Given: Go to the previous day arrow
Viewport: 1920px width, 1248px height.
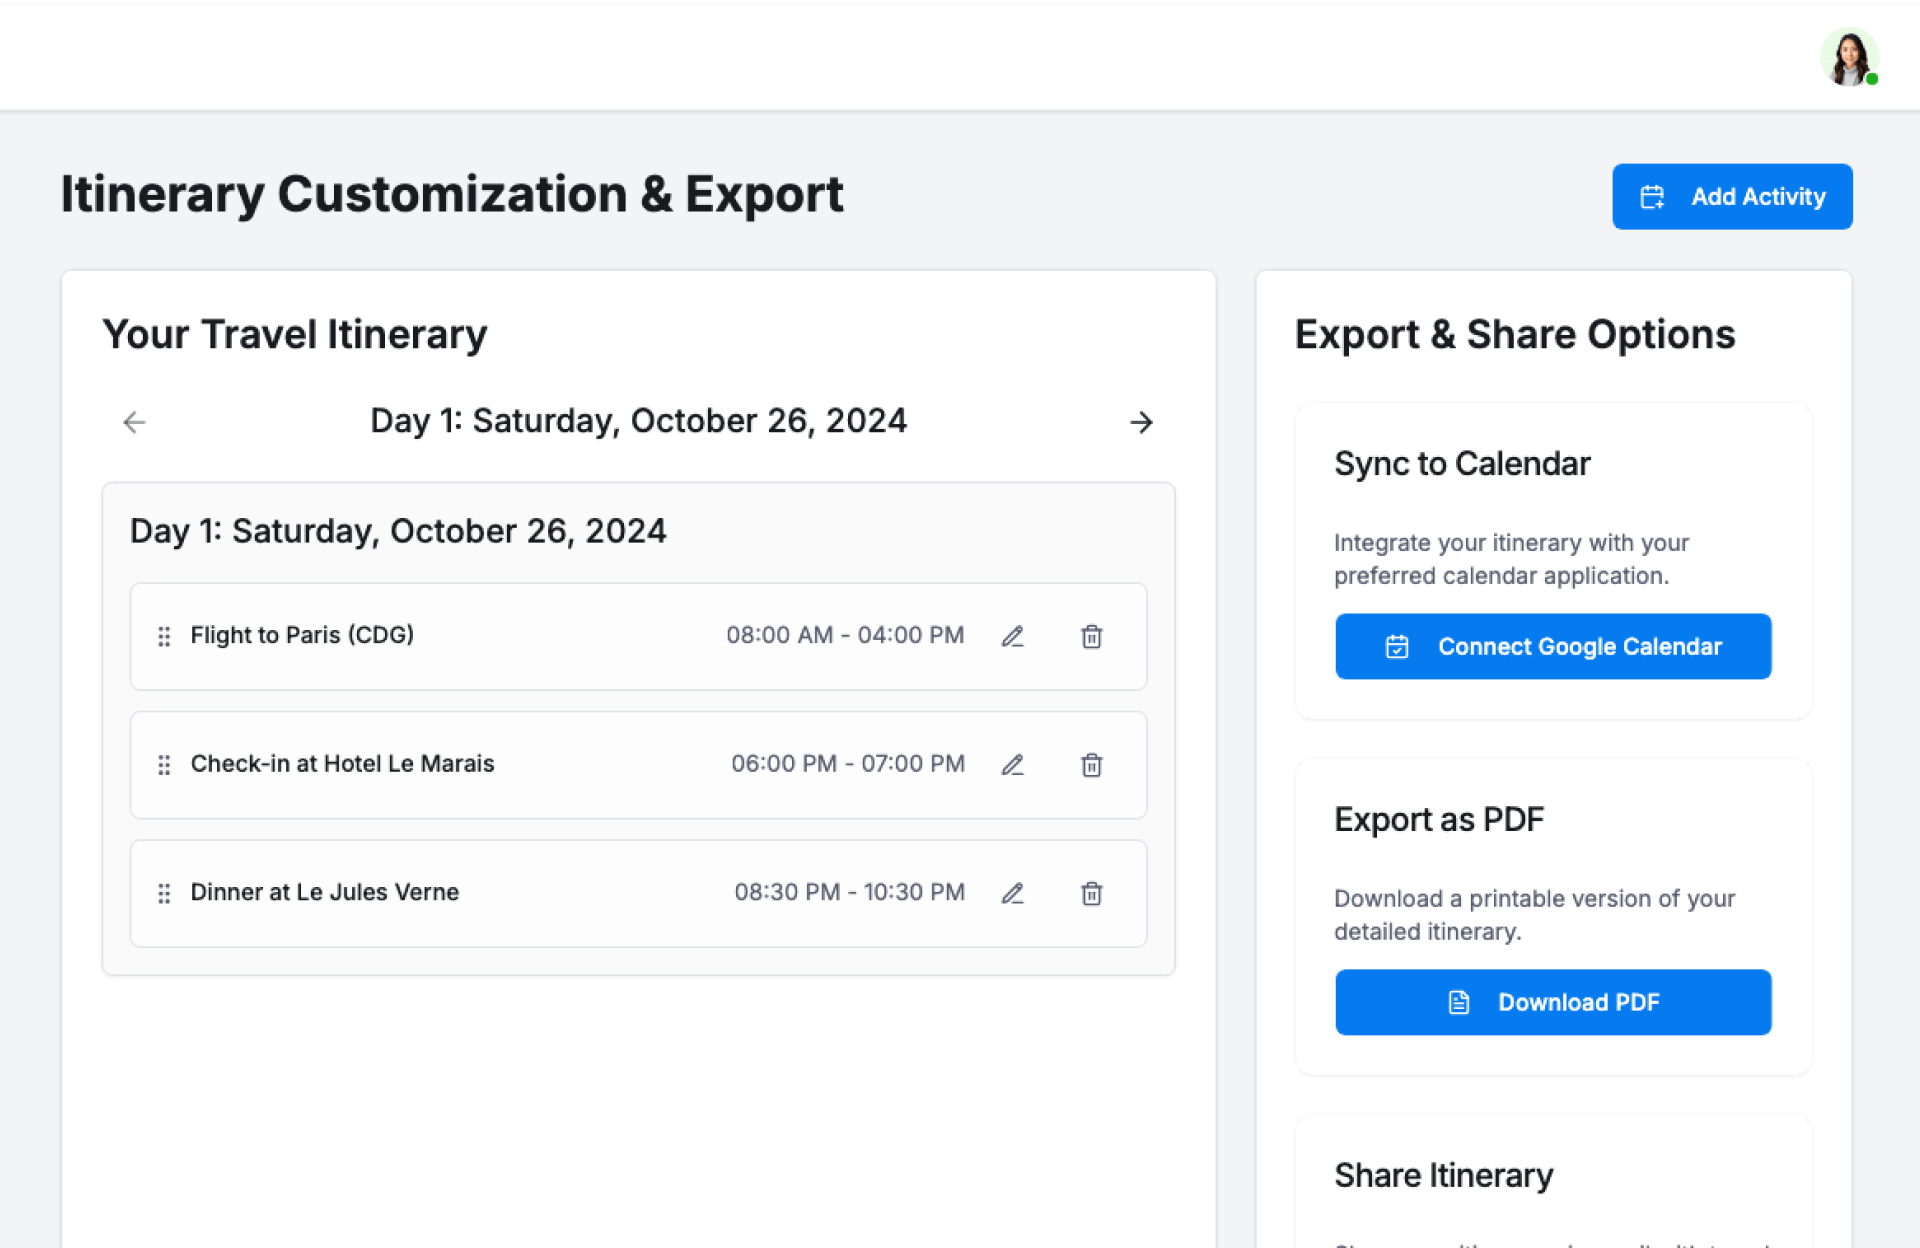Looking at the screenshot, I should tap(134, 422).
